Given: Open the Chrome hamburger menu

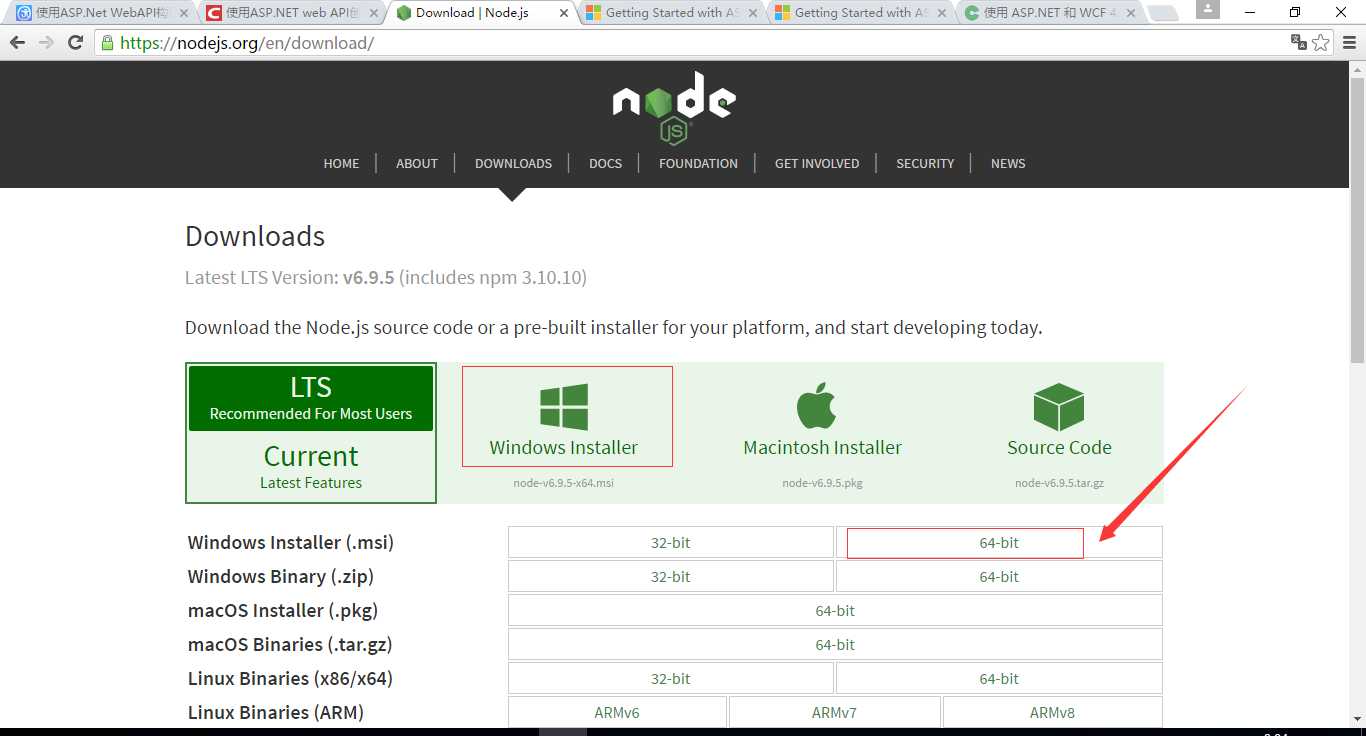Looking at the screenshot, I should click(x=1349, y=43).
